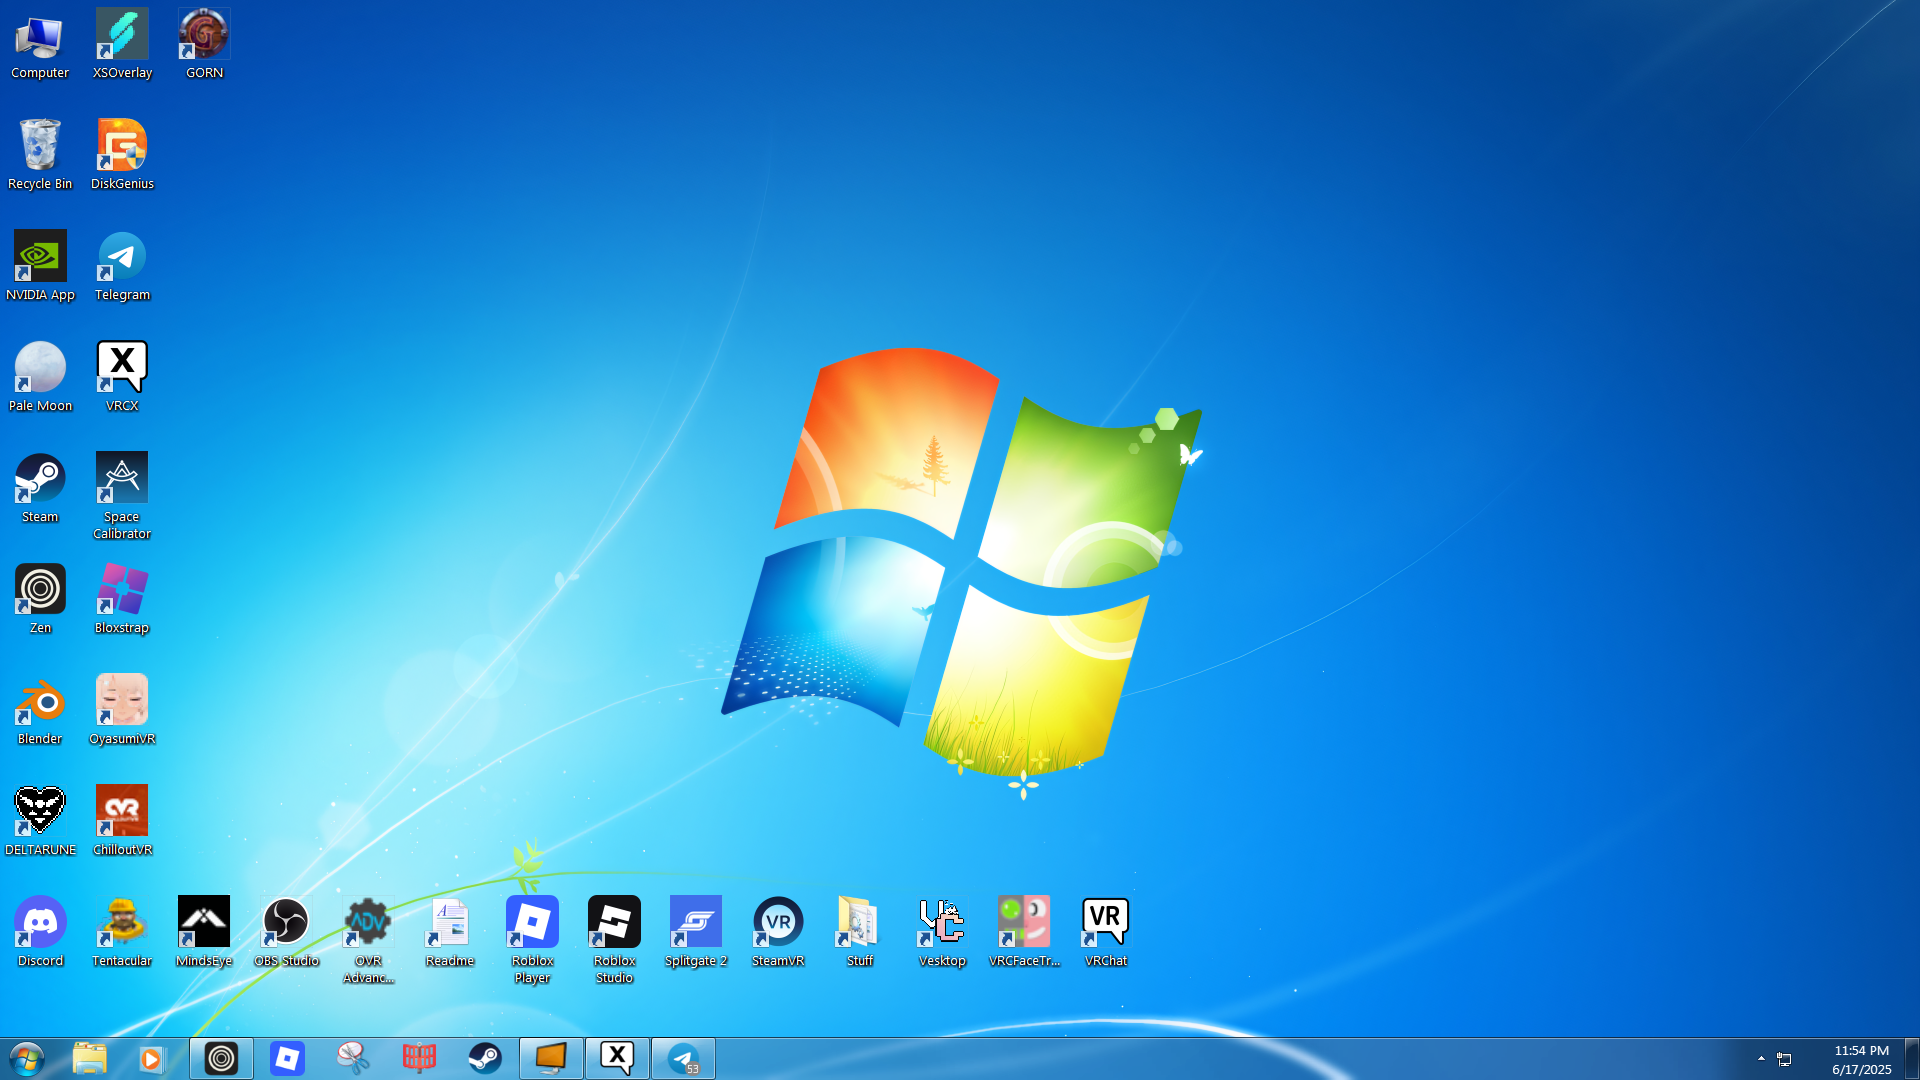The image size is (1920, 1080).
Task: Select VRCFaceTracking shortcut
Action: [1024, 933]
